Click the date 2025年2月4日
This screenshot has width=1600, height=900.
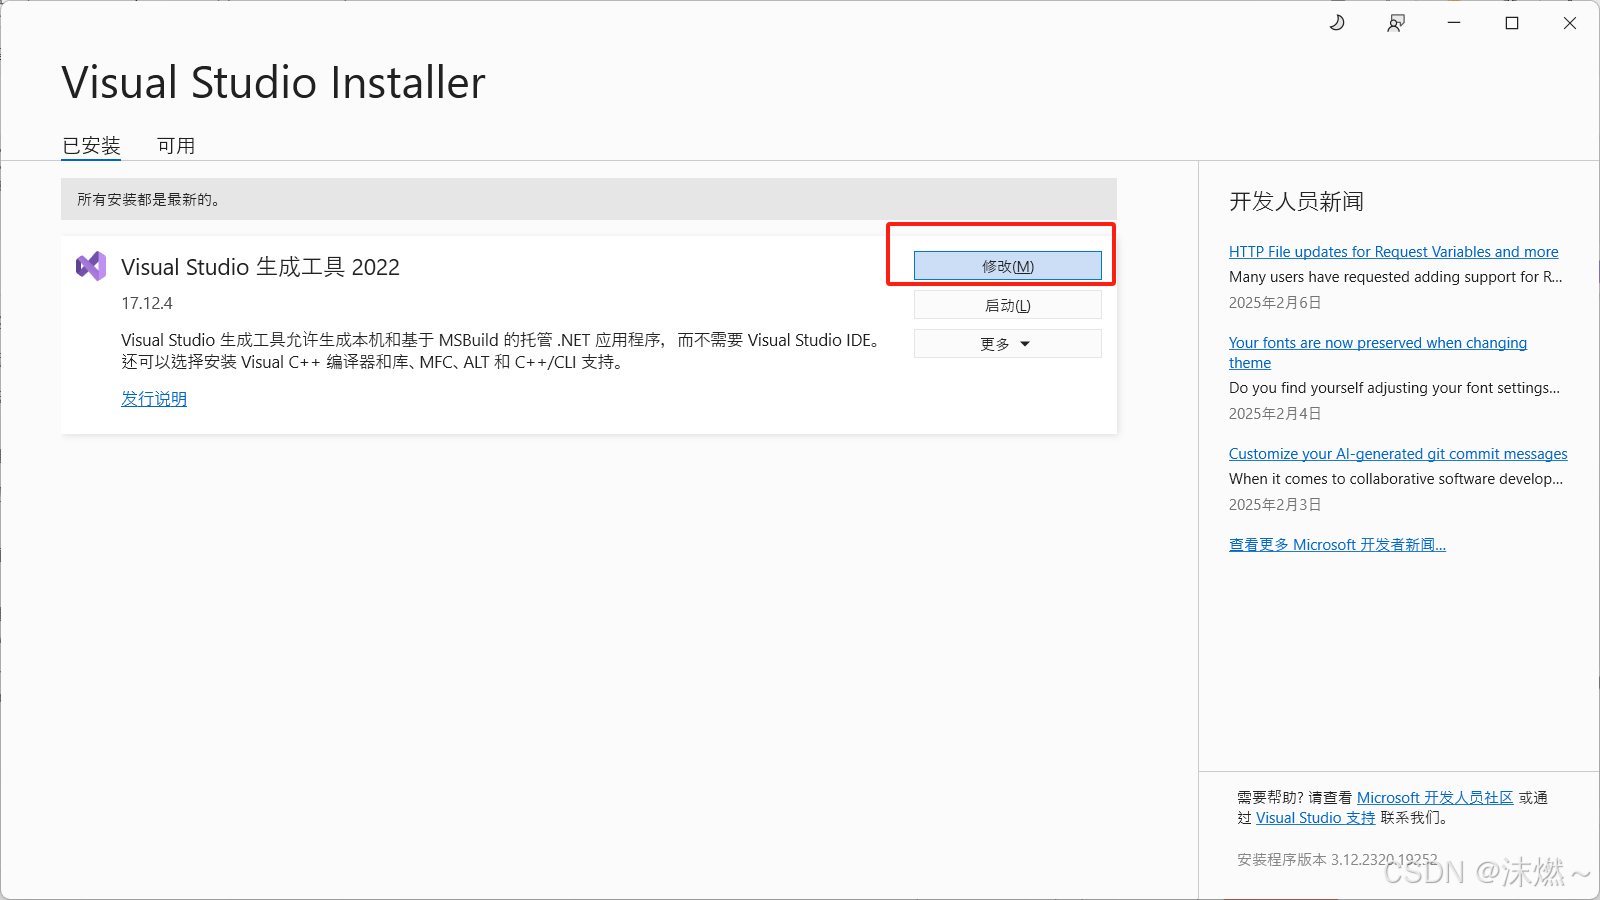pyautogui.click(x=1275, y=414)
